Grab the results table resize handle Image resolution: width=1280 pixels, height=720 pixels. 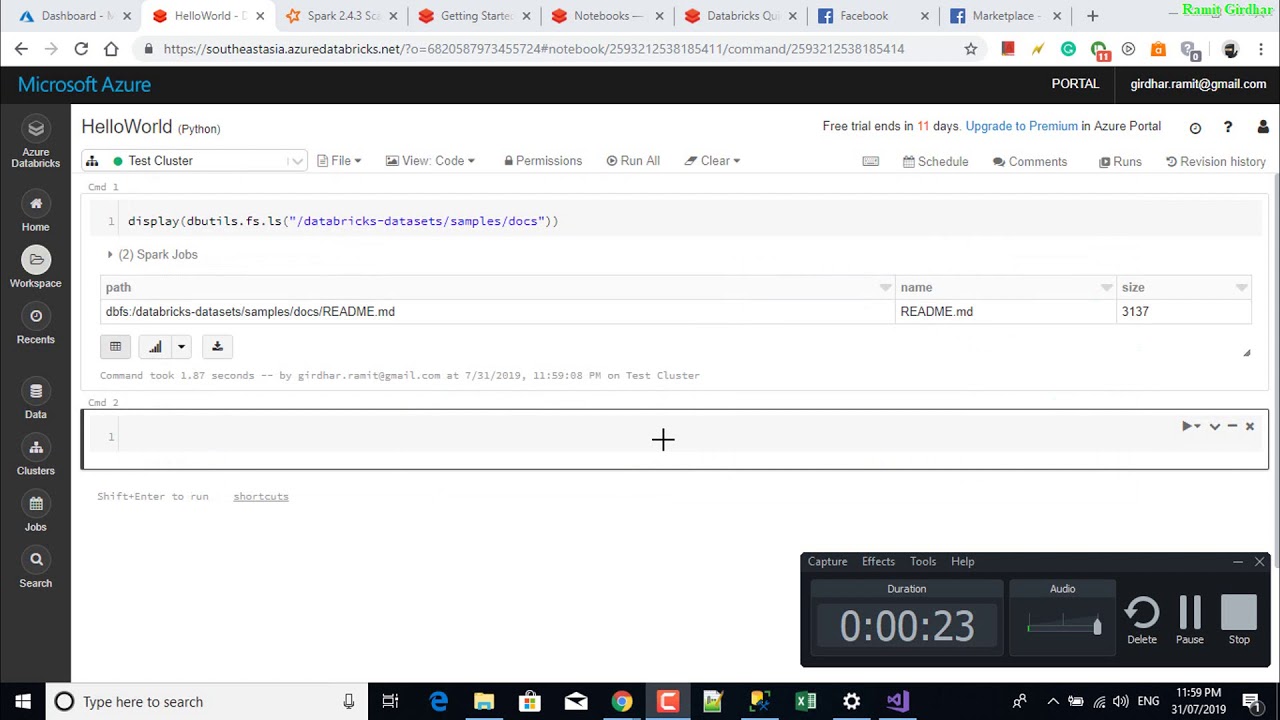1246,352
